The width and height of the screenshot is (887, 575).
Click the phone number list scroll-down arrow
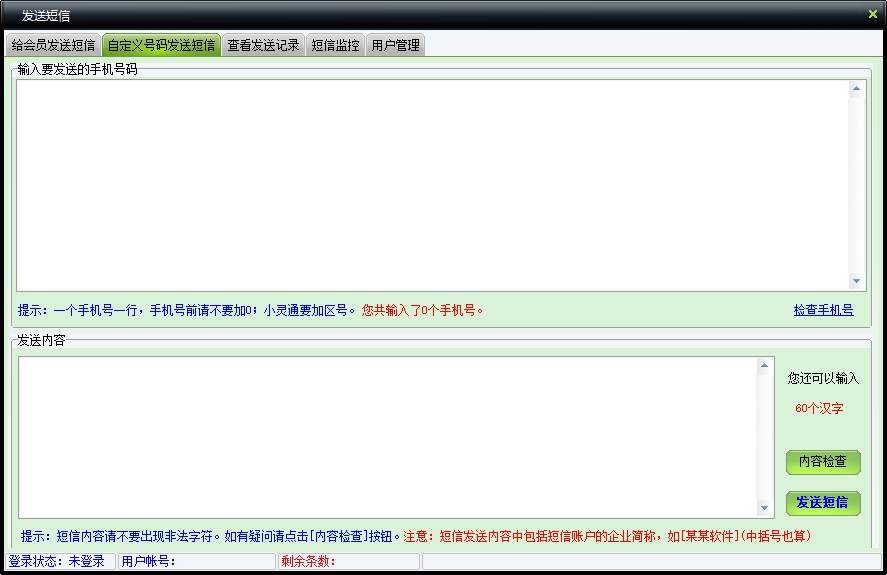[x=856, y=282]
